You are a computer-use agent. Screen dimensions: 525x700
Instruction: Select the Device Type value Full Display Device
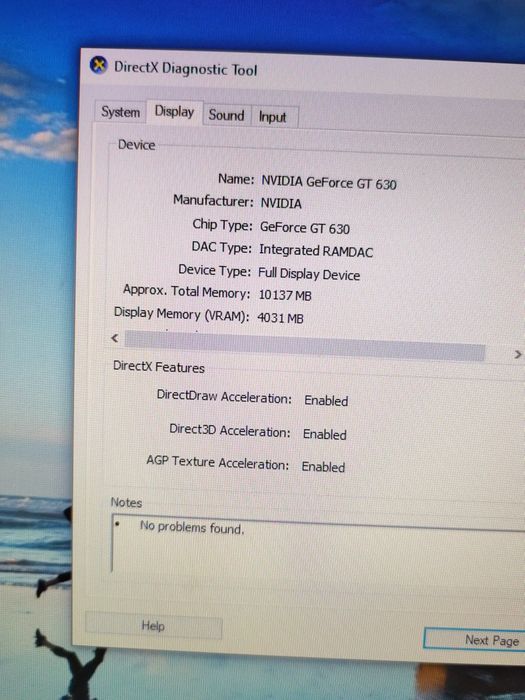click(x=309, y=274)
